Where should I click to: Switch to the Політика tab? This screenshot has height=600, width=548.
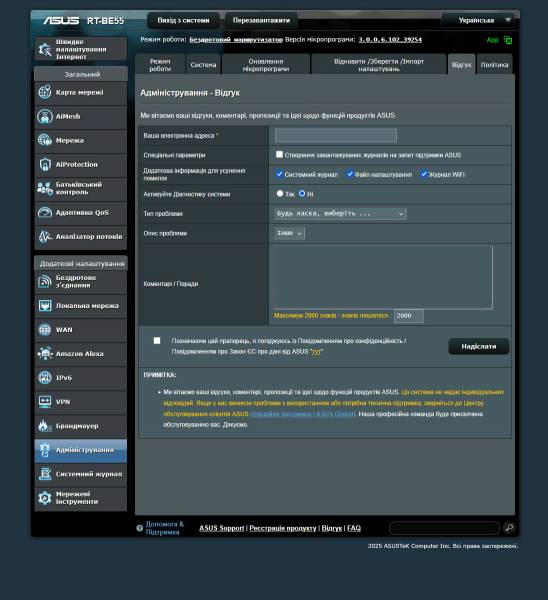point(494,65)
